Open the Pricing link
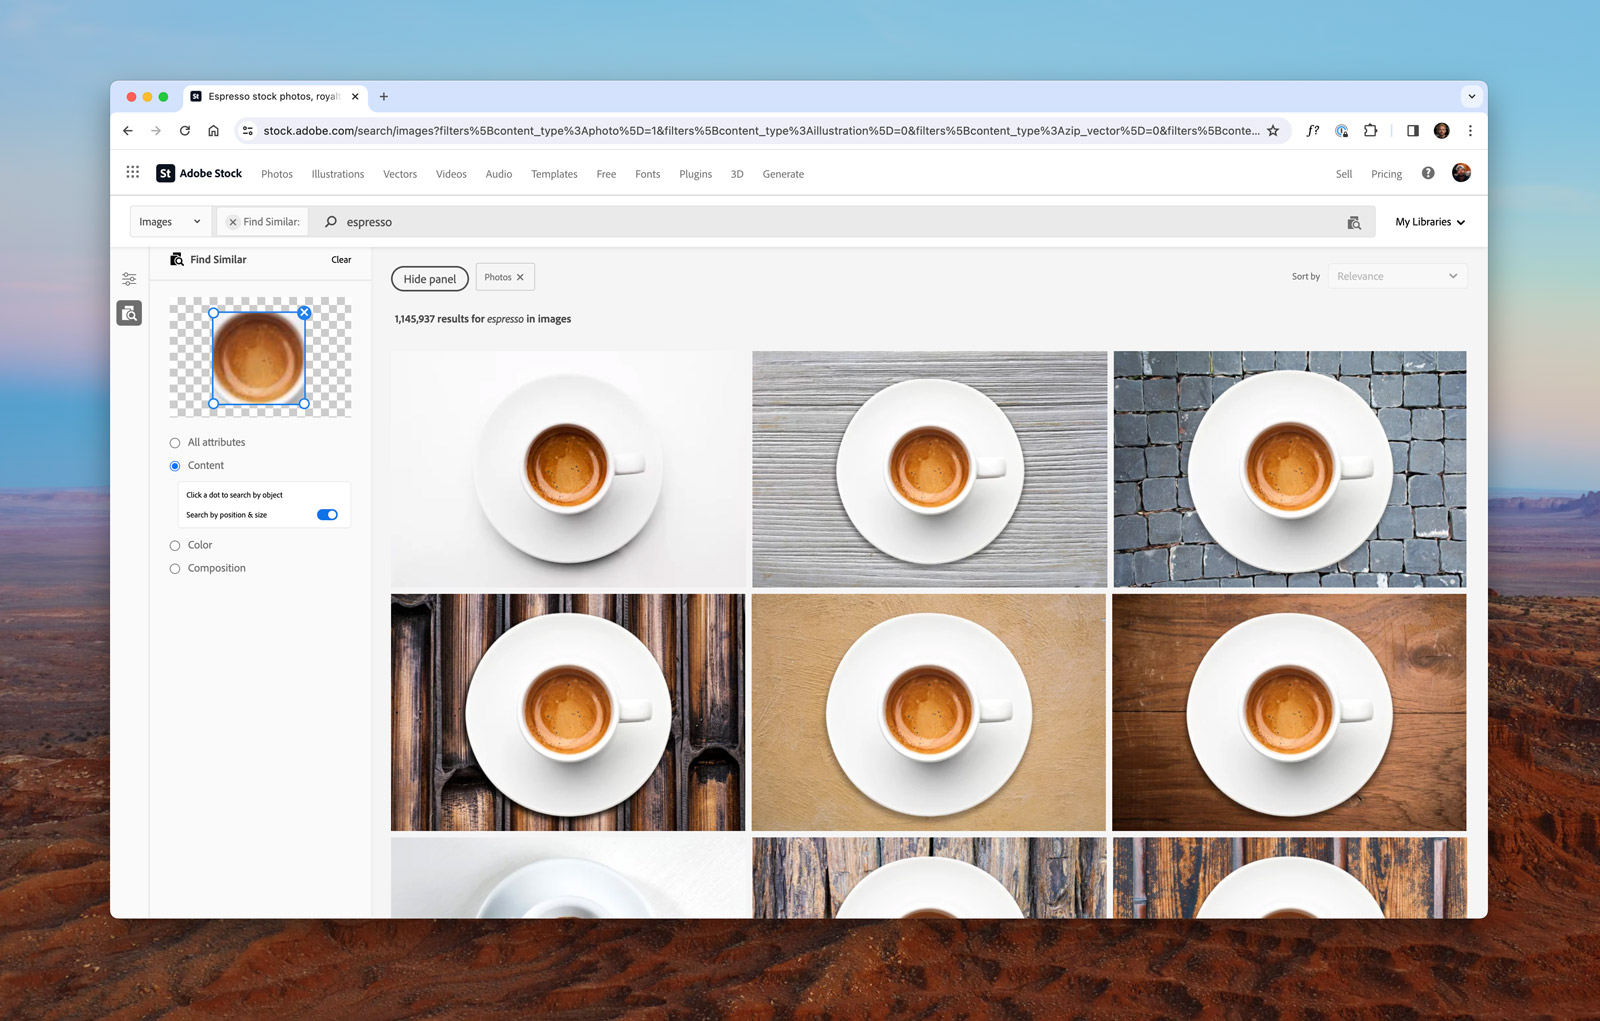The image size is (1600, 1021). [x=1386, y=174]
